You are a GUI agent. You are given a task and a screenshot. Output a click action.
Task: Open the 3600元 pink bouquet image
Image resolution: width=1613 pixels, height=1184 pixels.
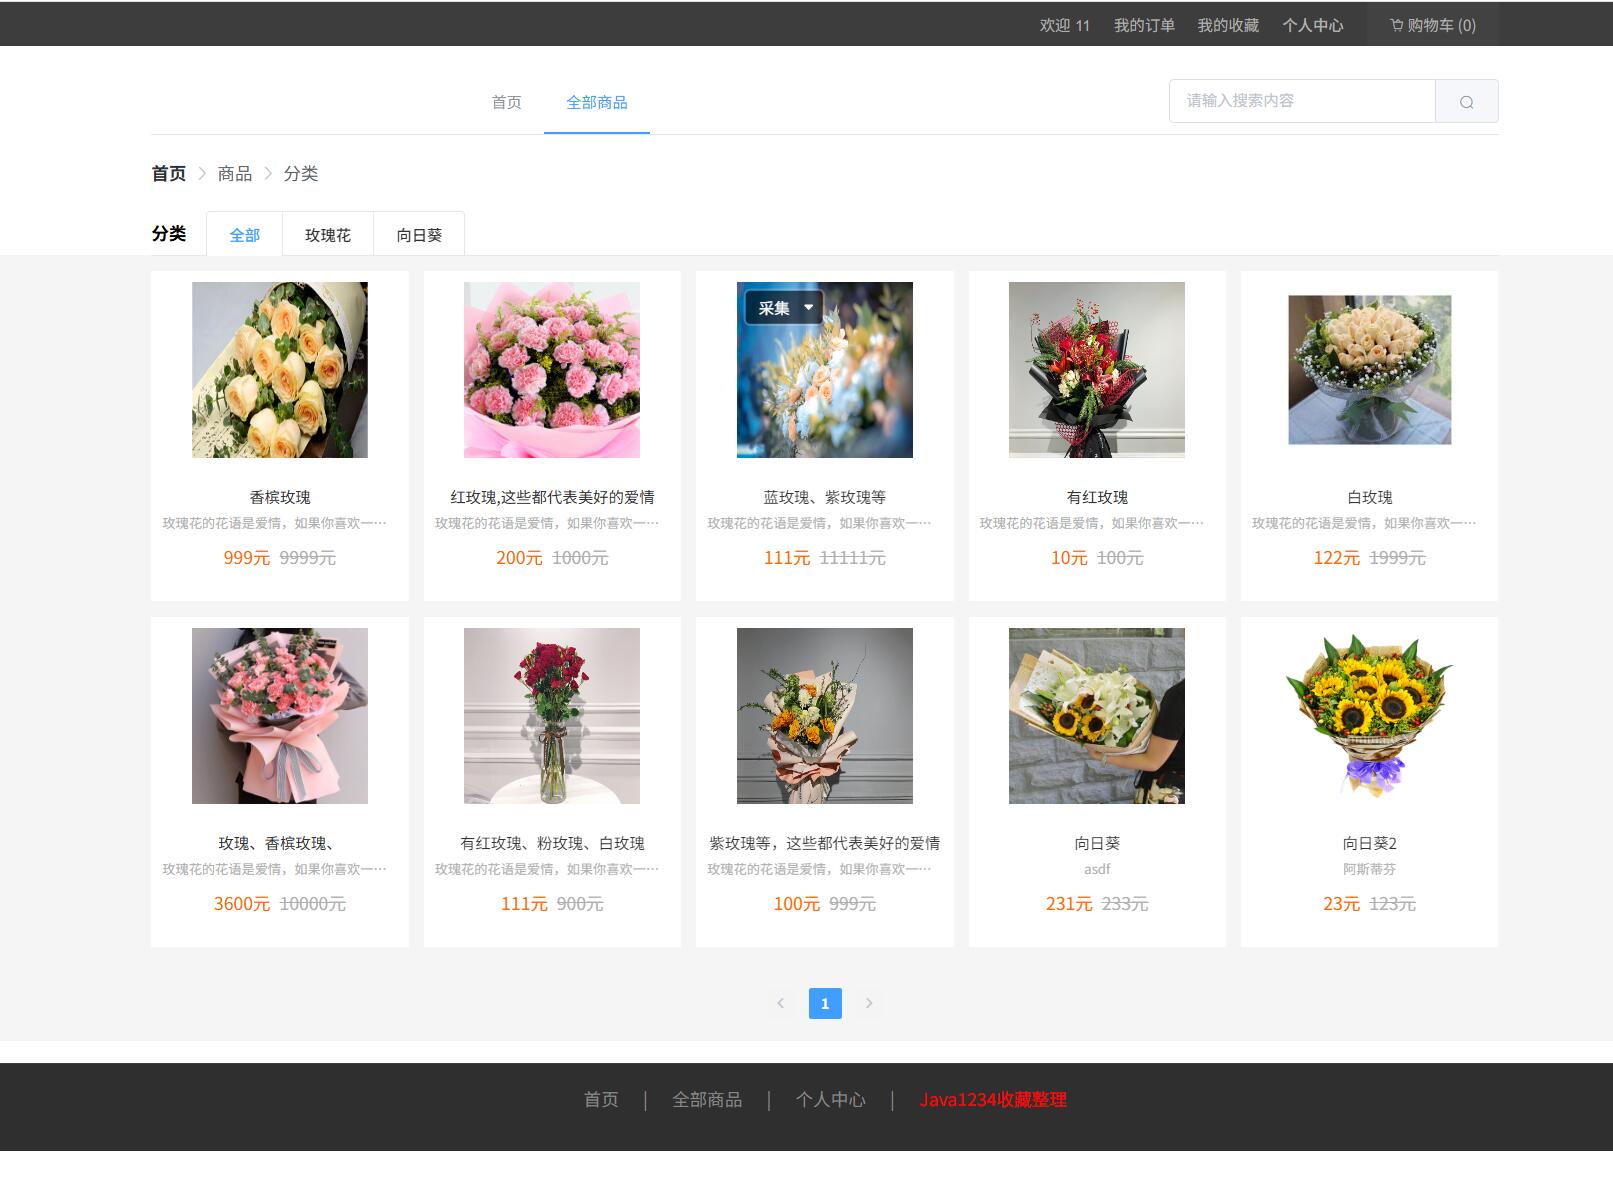(280, 716)
